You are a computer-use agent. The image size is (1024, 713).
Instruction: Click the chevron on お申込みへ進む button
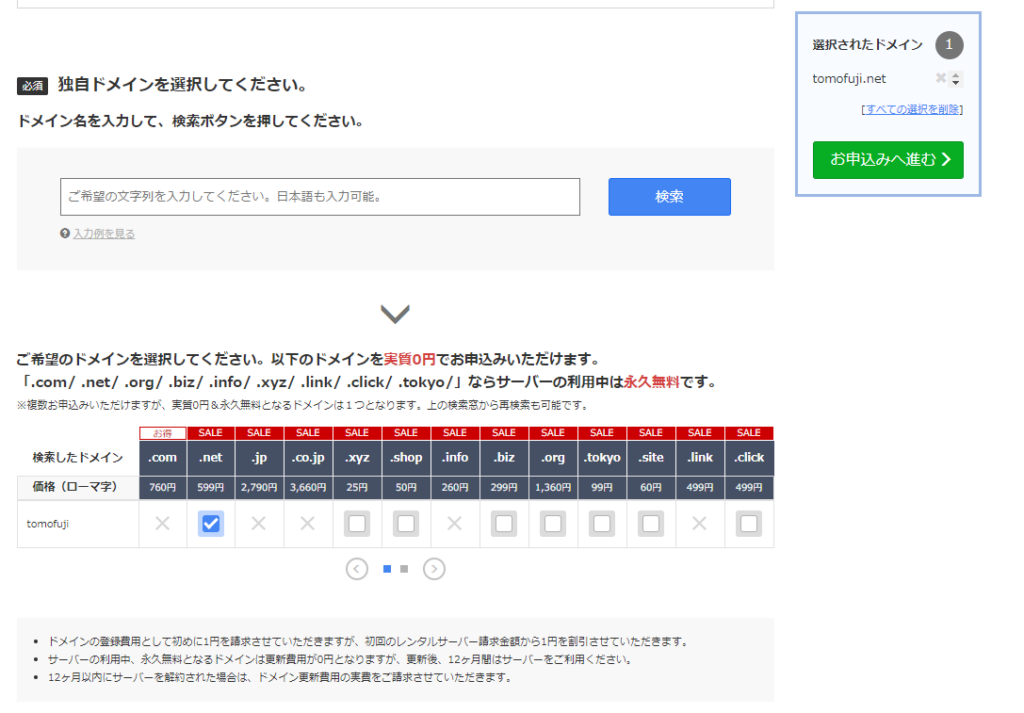[946, 159]
